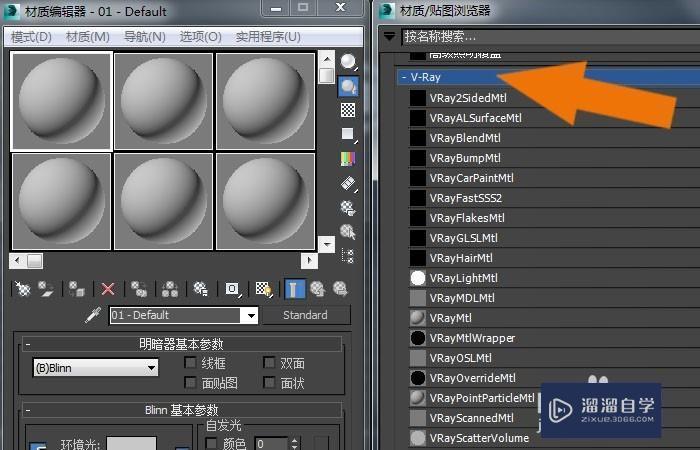This screenshot has width=700, height=450.
Task: Select VRayMtlWrapper in the list
Action: tap(555, 338)
